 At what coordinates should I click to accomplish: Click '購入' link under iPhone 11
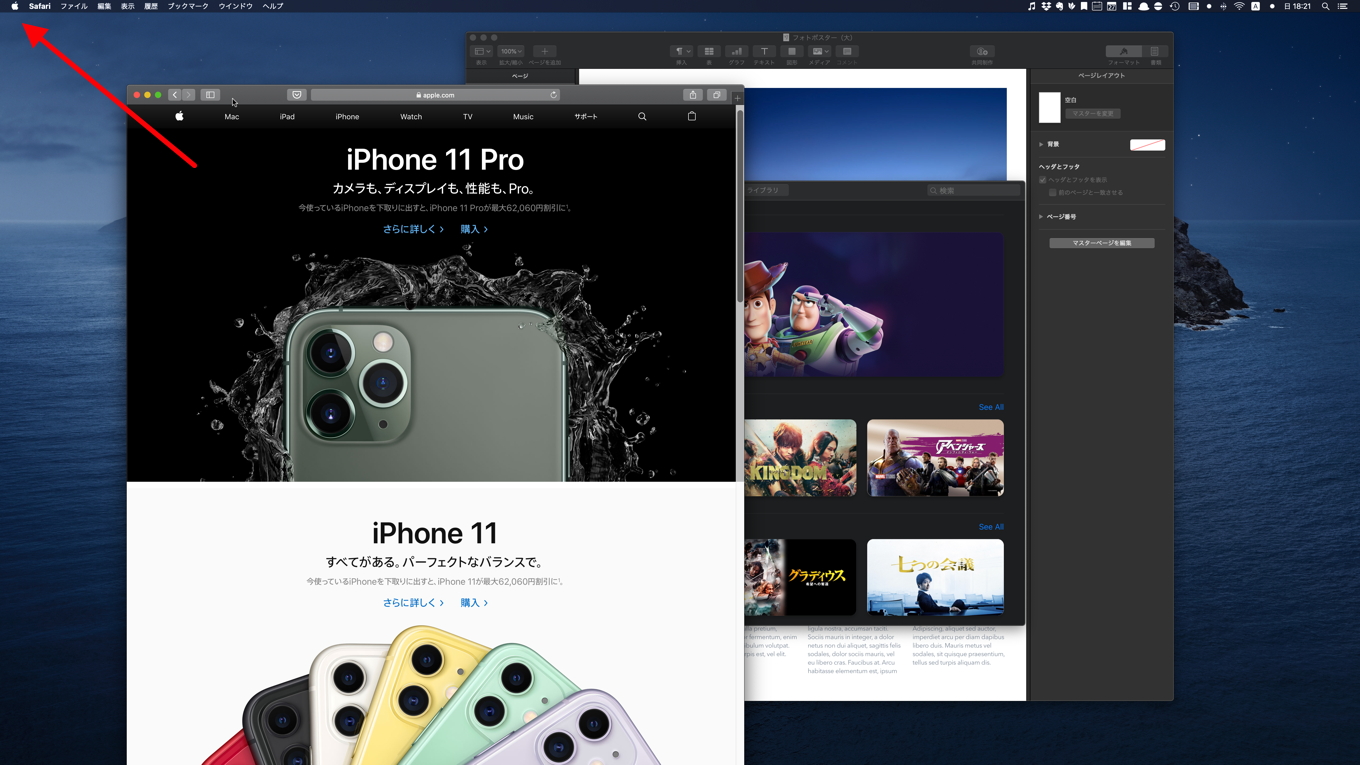click(x=474, y=603)
